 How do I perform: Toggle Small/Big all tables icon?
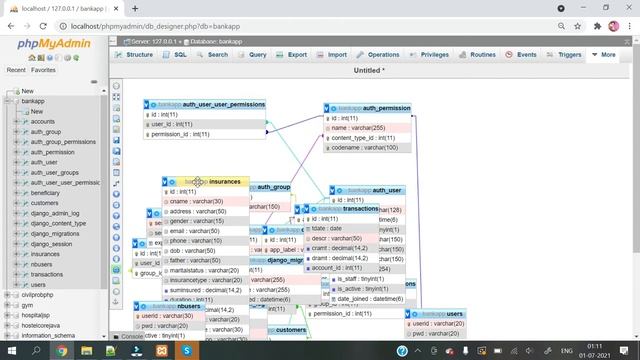point(116,248)
